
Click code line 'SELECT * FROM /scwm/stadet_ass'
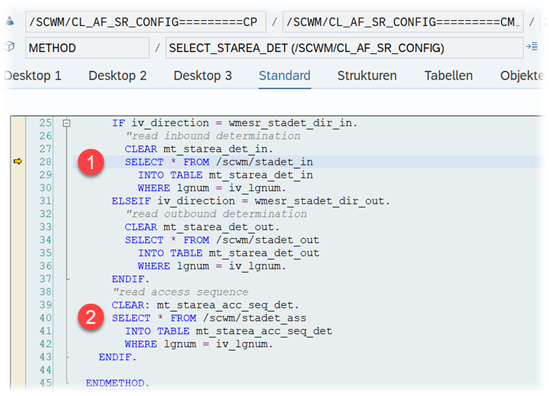point(209,318)
